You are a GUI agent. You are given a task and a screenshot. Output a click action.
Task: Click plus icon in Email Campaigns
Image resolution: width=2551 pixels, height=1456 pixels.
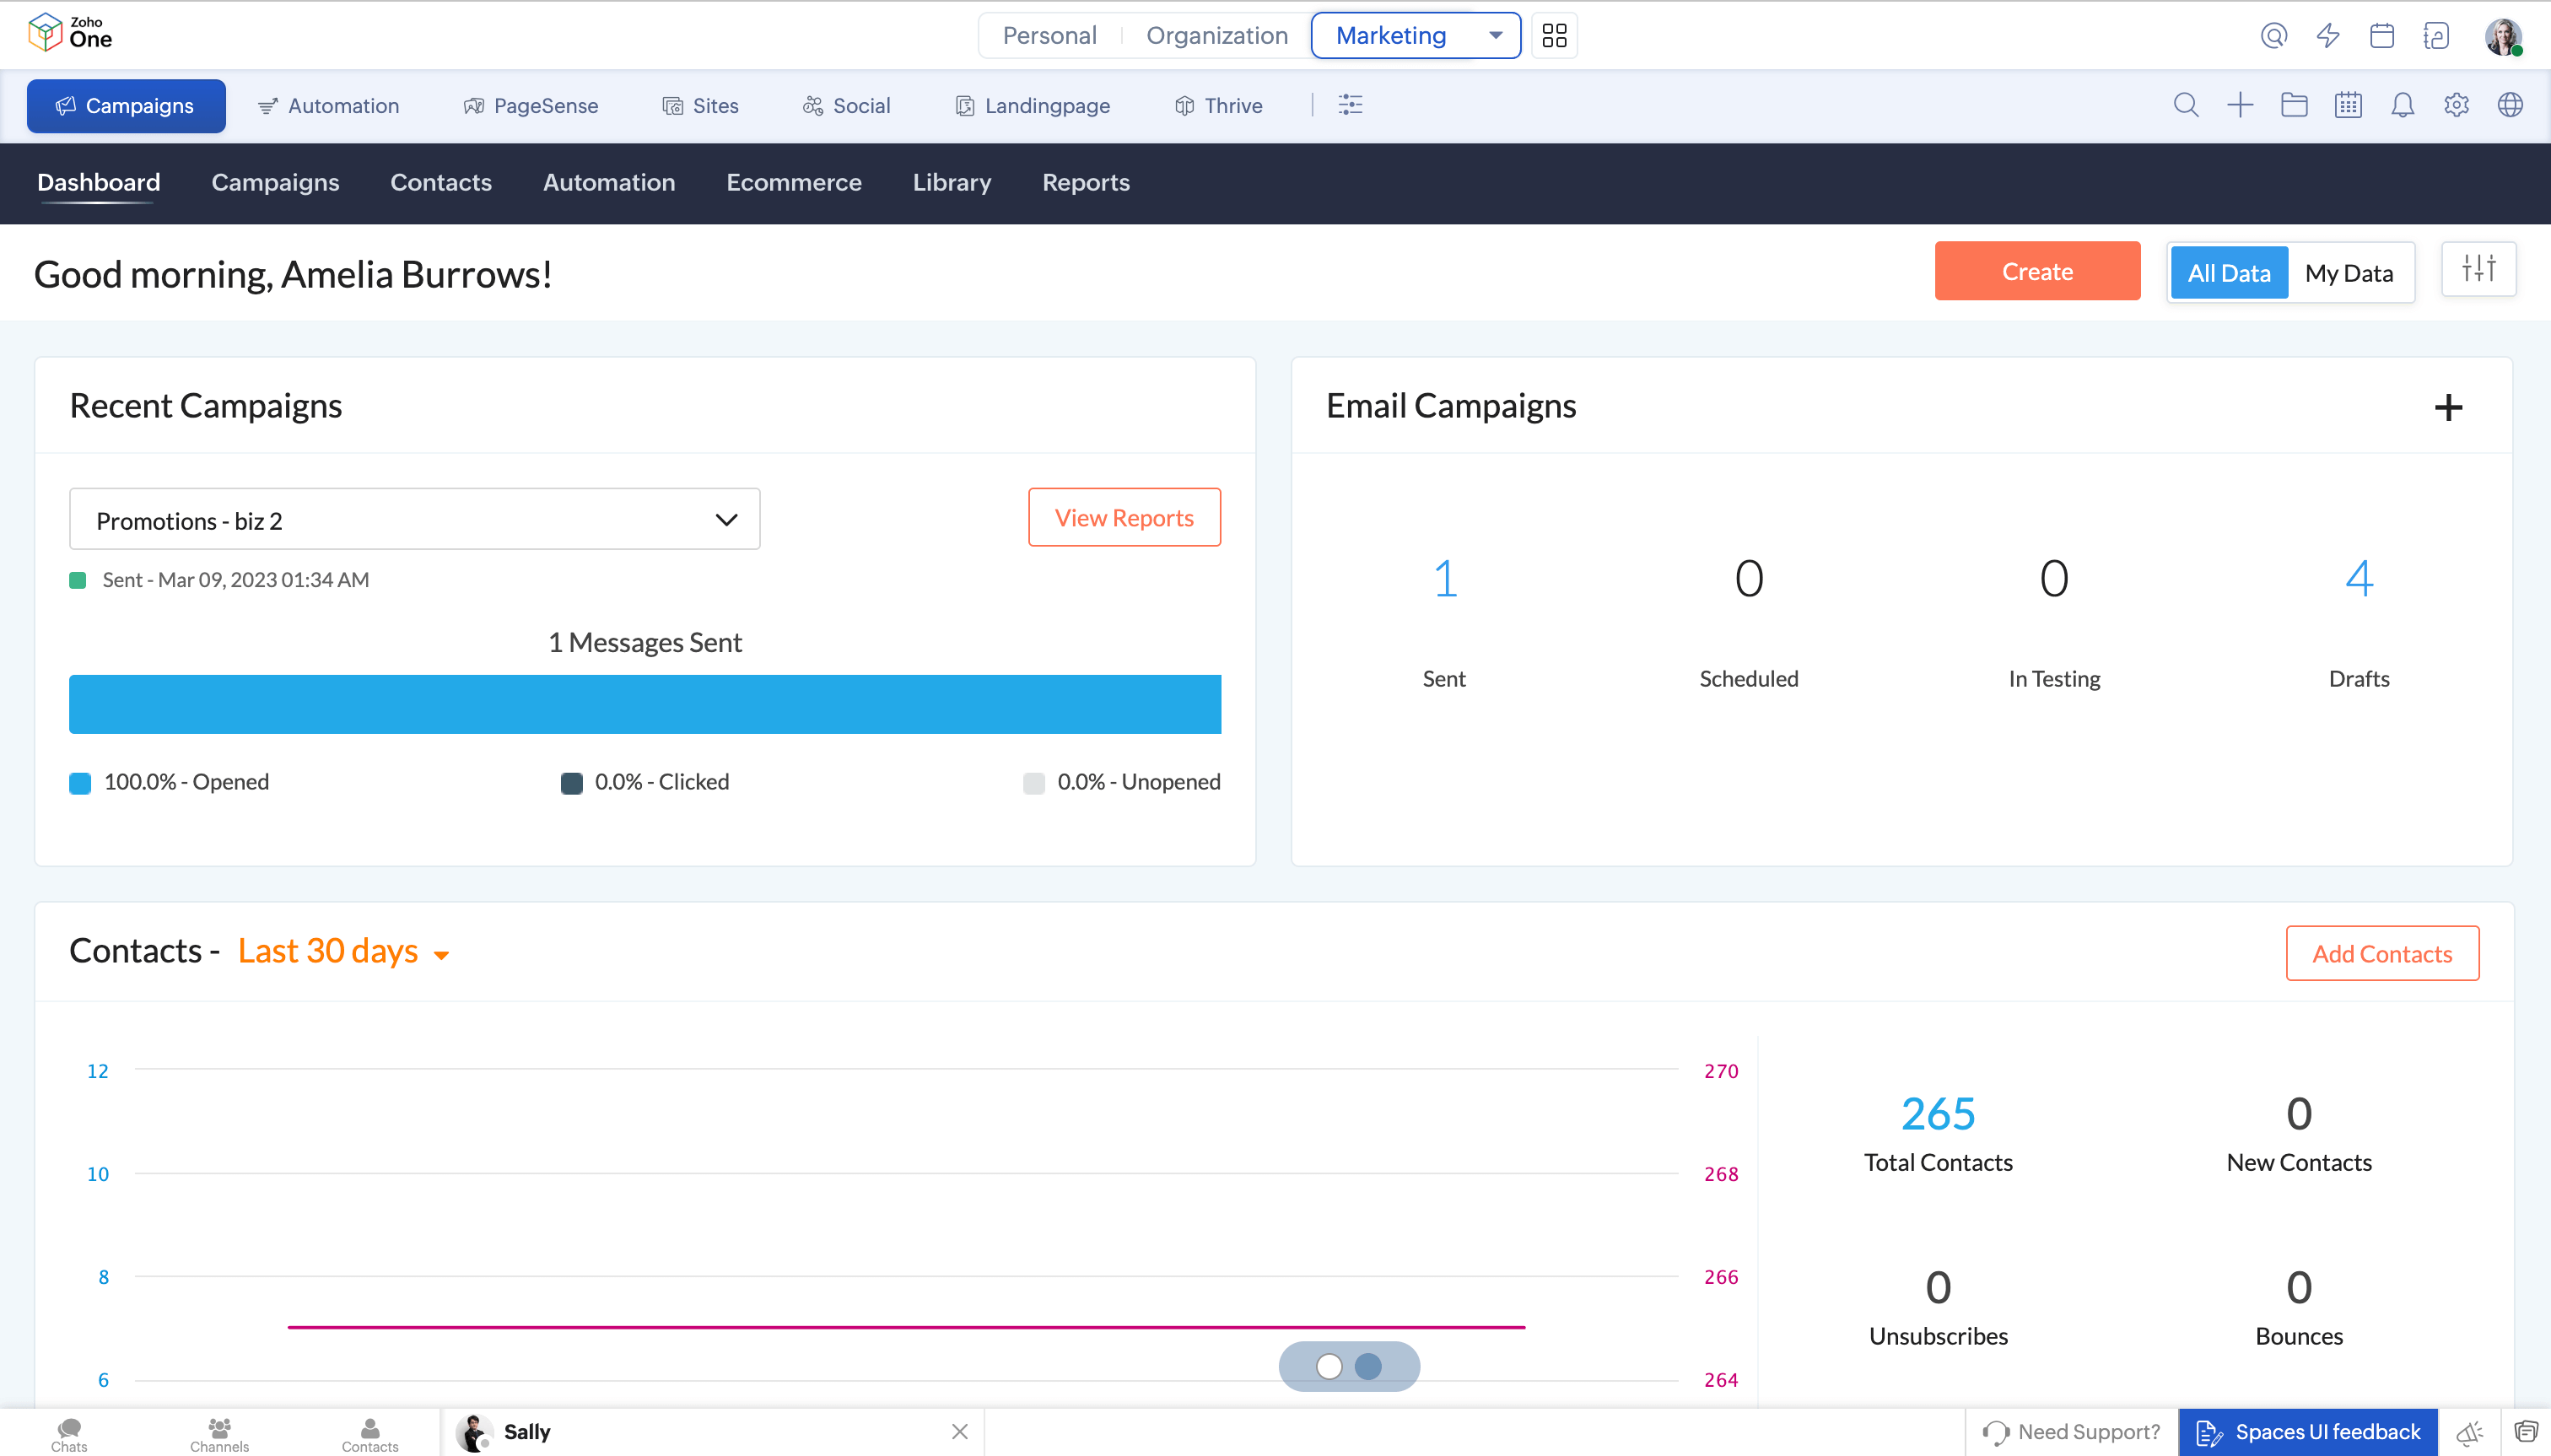pyautogui.click(x=2448, y=407)
